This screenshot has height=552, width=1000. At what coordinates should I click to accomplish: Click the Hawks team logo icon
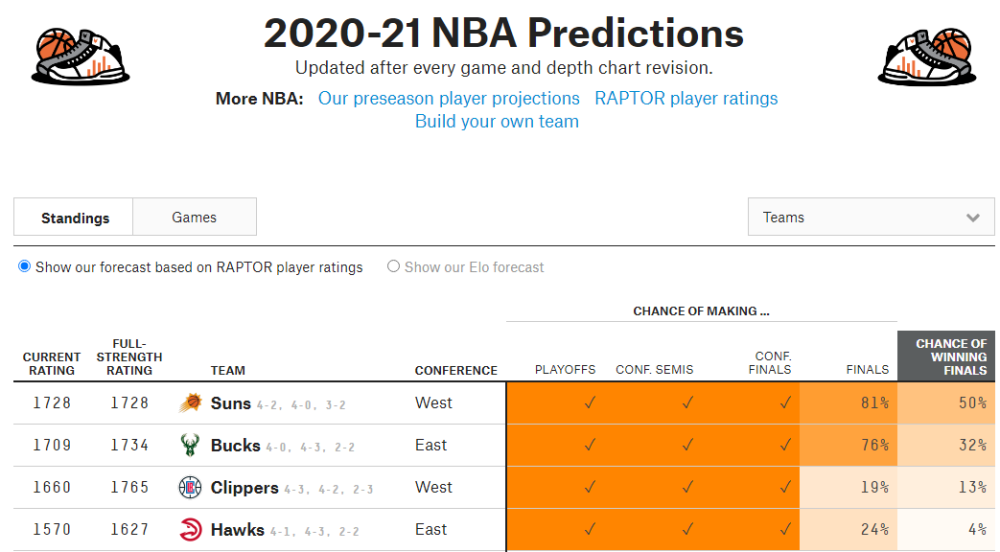click(190, 530)
